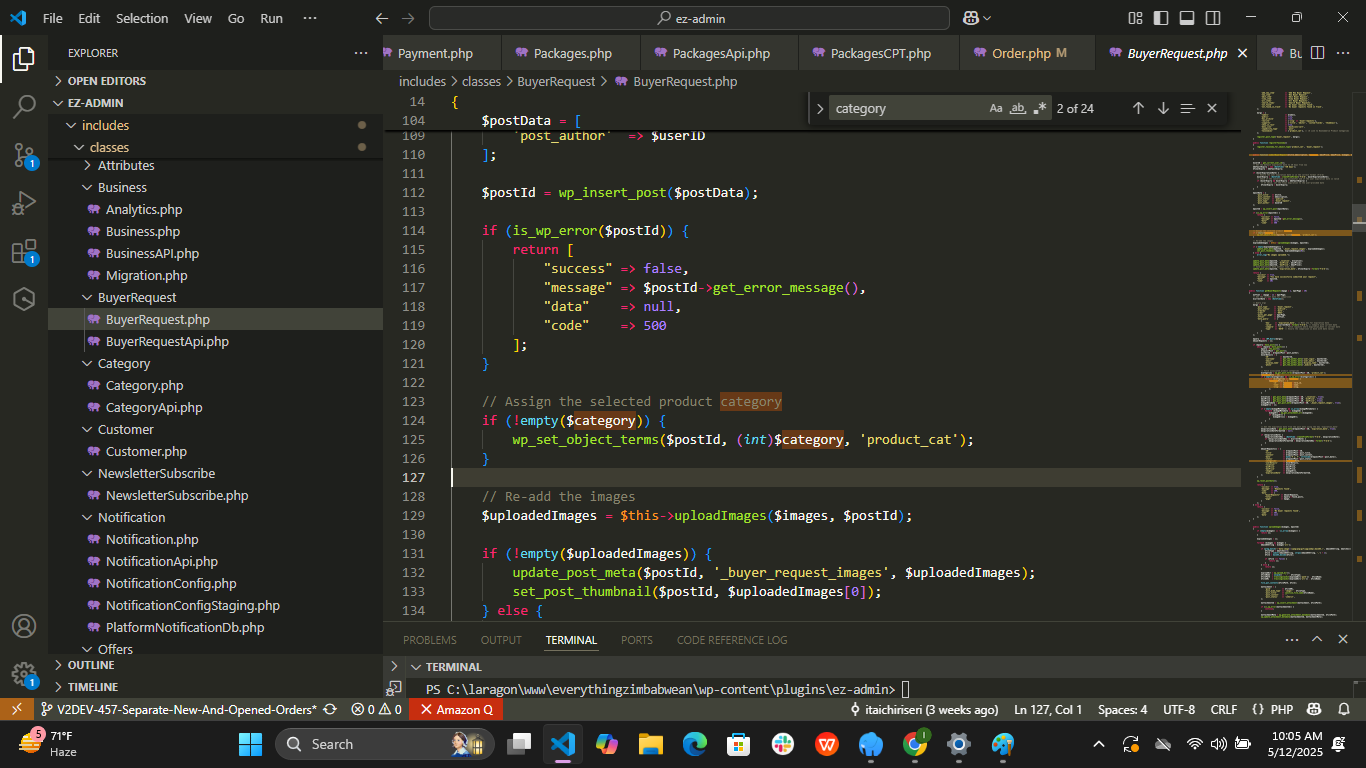Viewport: 1366px width, 768px height.
Task: Expand the Attributes folder in explorer
Action: click(125, 166)
